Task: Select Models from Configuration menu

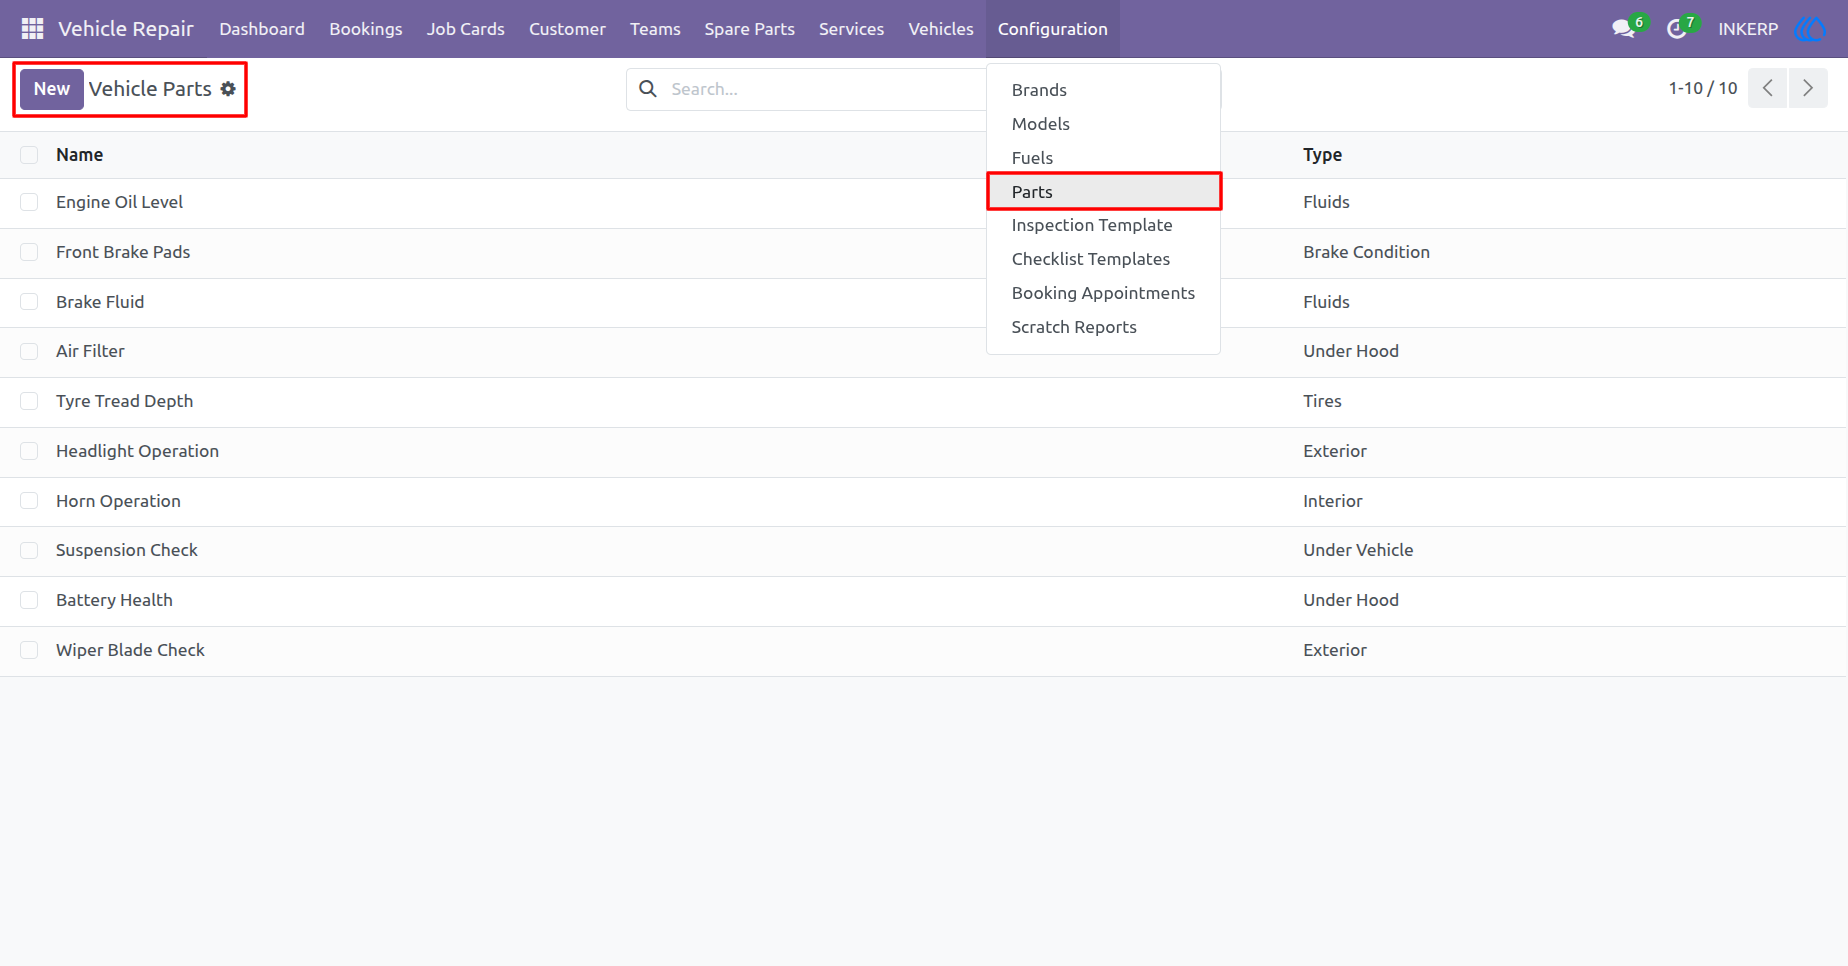Action: (1103, 124)
